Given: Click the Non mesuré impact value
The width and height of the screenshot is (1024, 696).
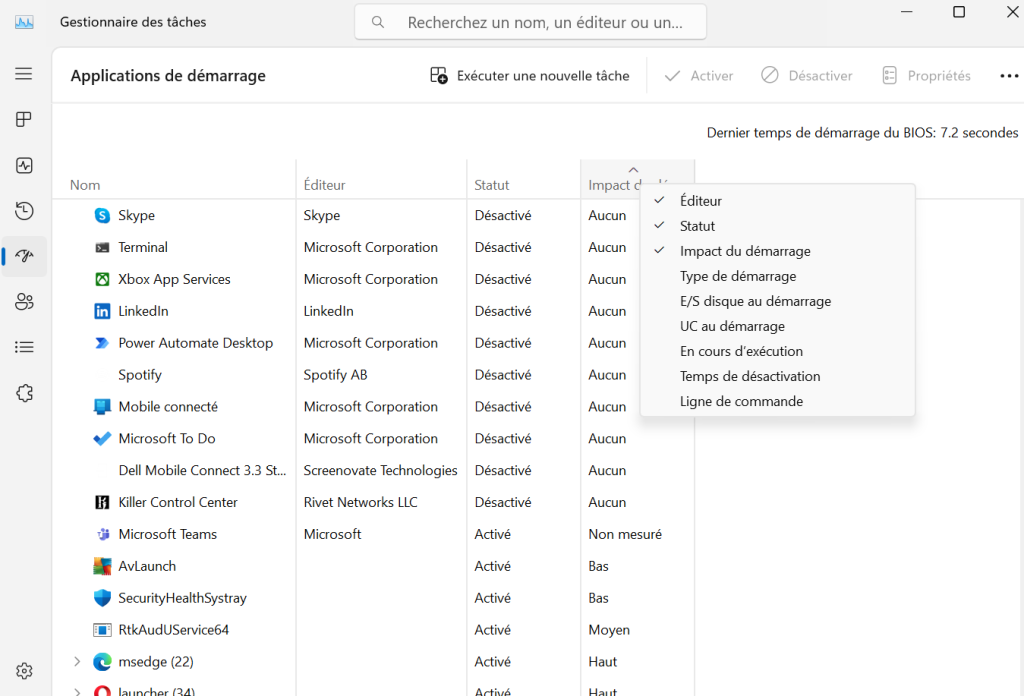Looking at the screenshot, I should [x=625, y=535].
